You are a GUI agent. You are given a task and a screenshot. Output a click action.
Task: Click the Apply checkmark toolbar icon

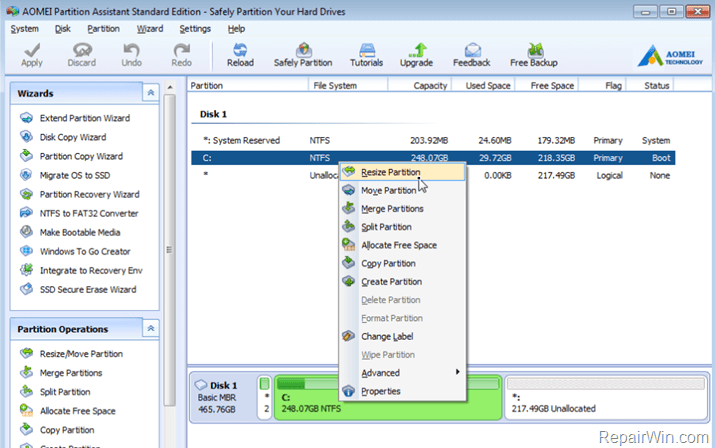pyautogui.click(x=32, y=55)
